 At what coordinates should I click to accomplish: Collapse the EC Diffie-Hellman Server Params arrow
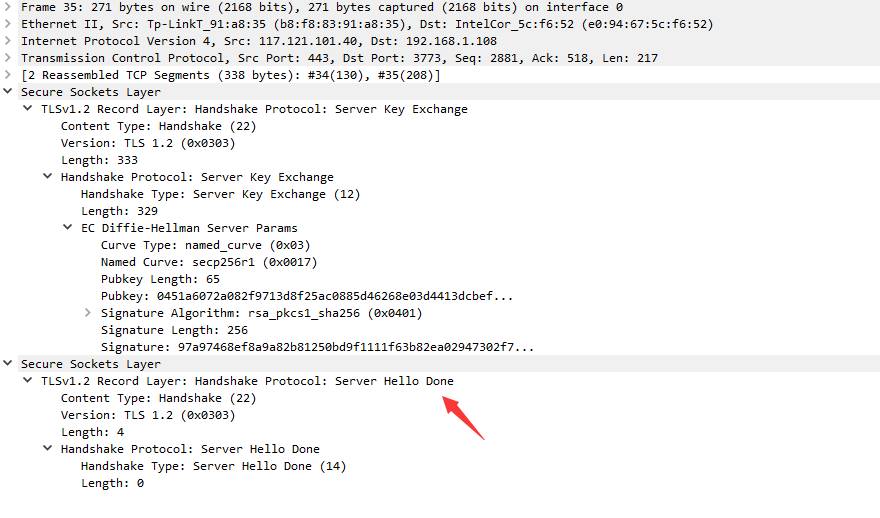point(68,228)
